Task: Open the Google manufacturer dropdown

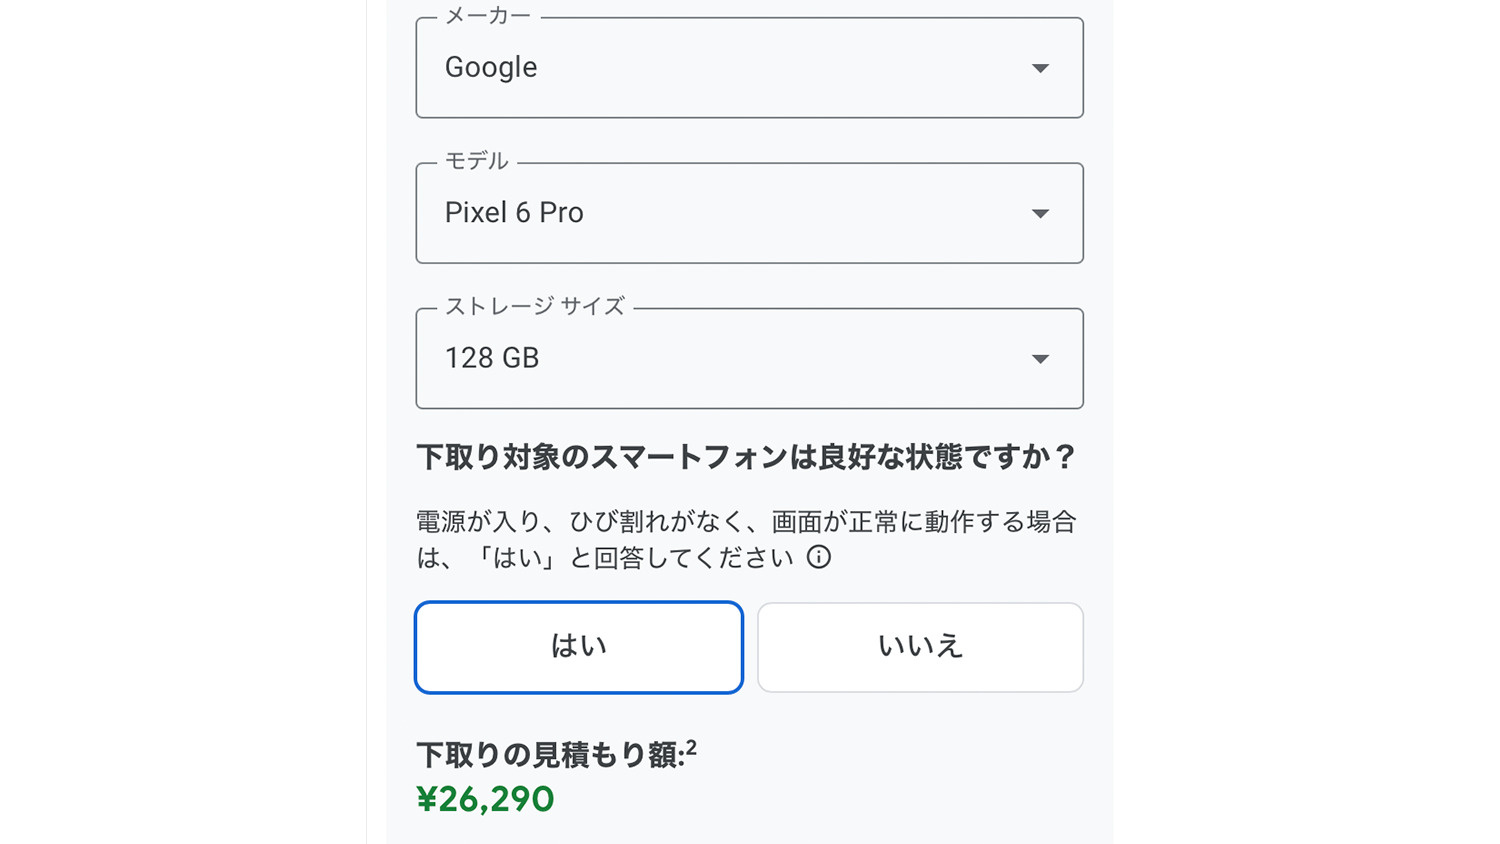Action: [x=749, y=68]
